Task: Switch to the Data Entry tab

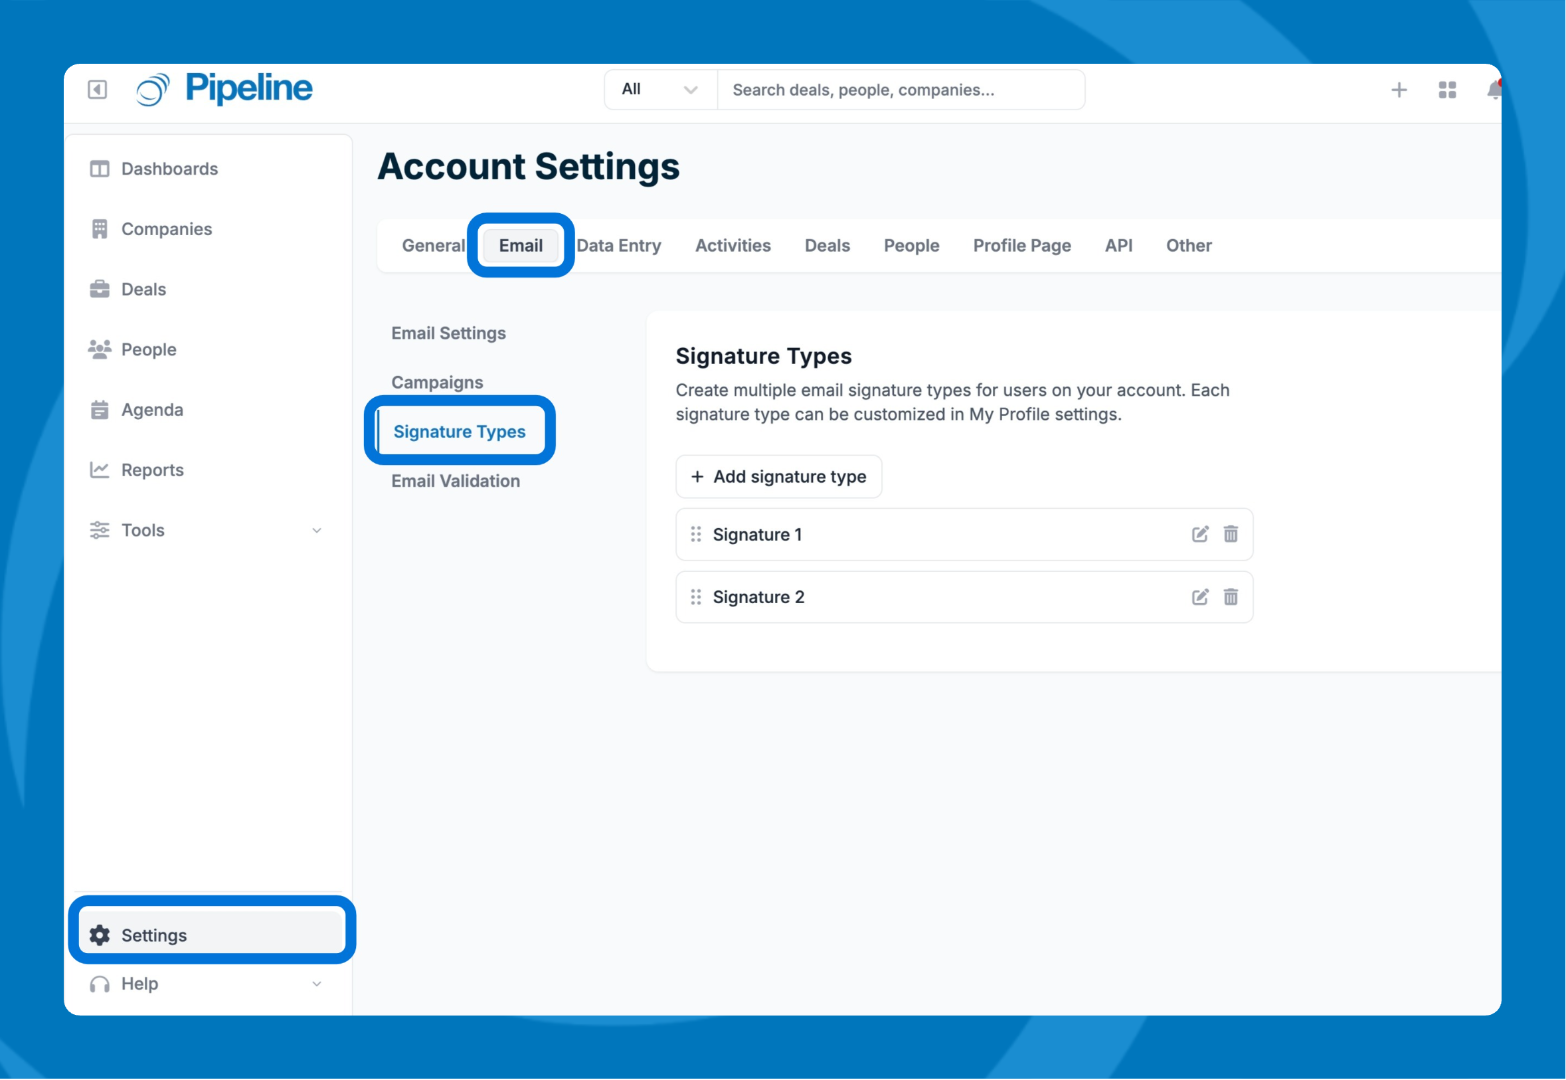Action: [x=619, y=246]
